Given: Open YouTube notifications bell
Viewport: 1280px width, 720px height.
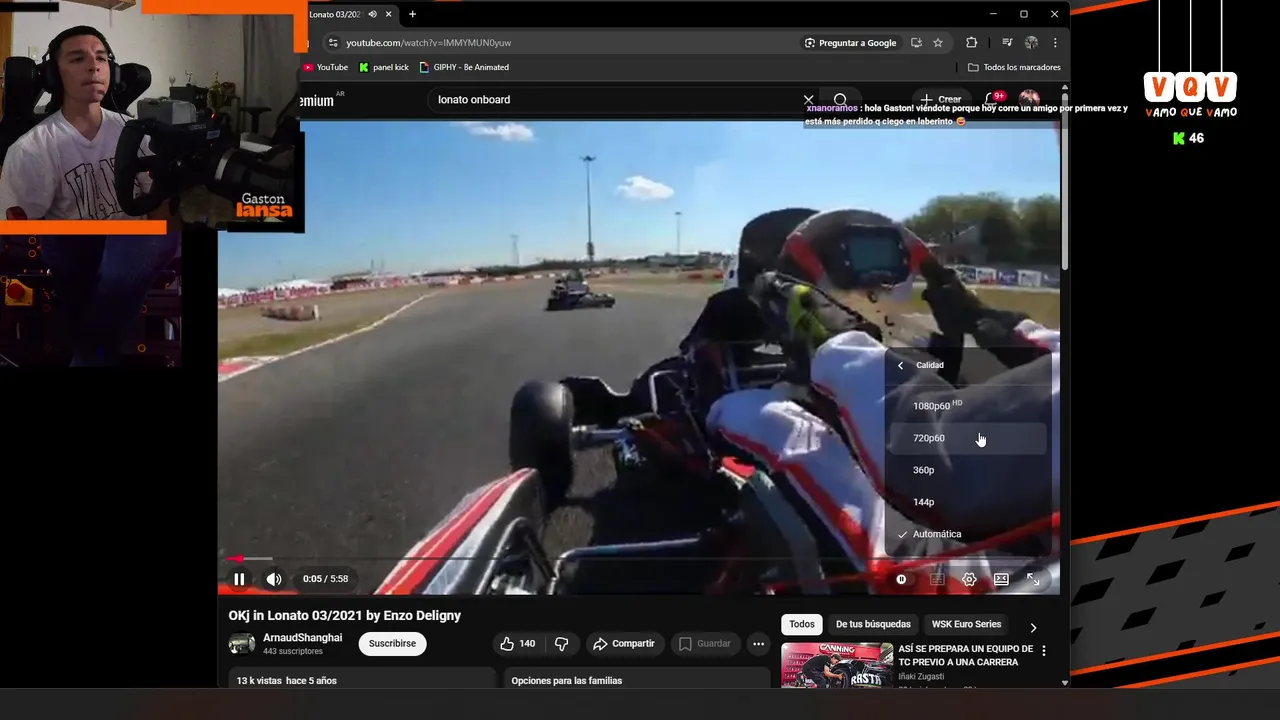Looking at the screenshot, I should point(992,99).
